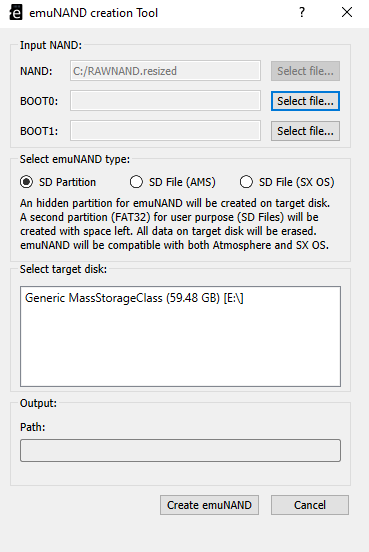
Task: Start creation with Create emuNAND button
Action: click(209, 505)
